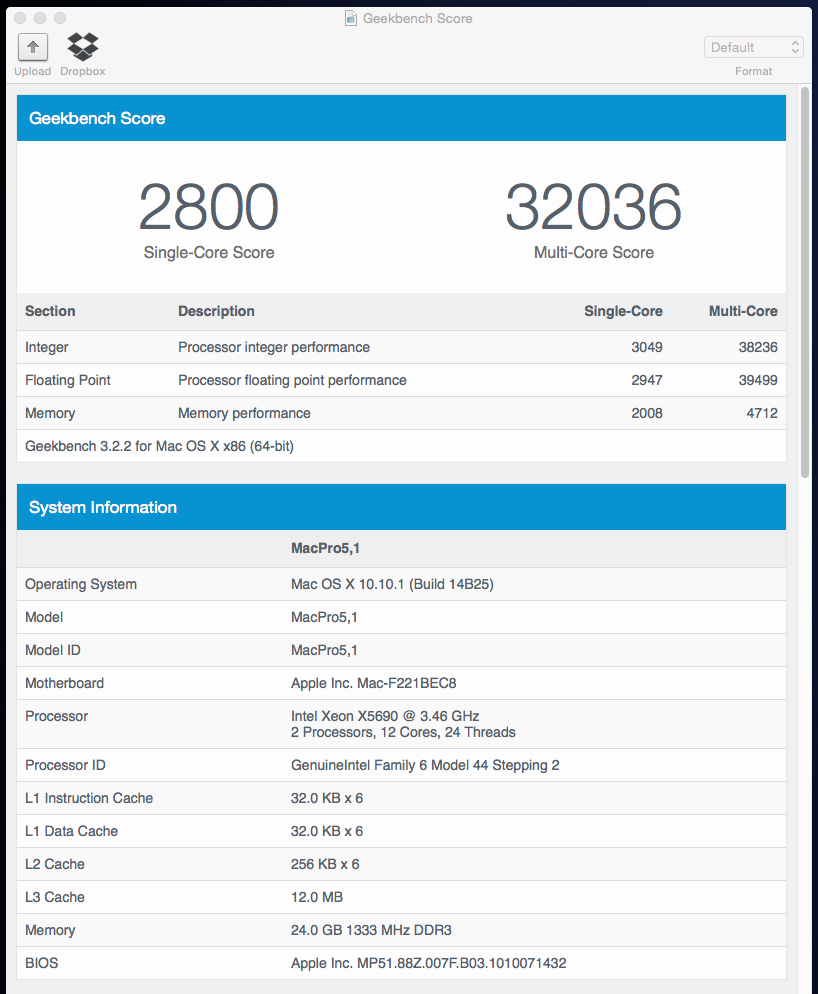This screenshot has width=818, height=994.
Task: Click the document icon in title bar
Action: [351, 18]
